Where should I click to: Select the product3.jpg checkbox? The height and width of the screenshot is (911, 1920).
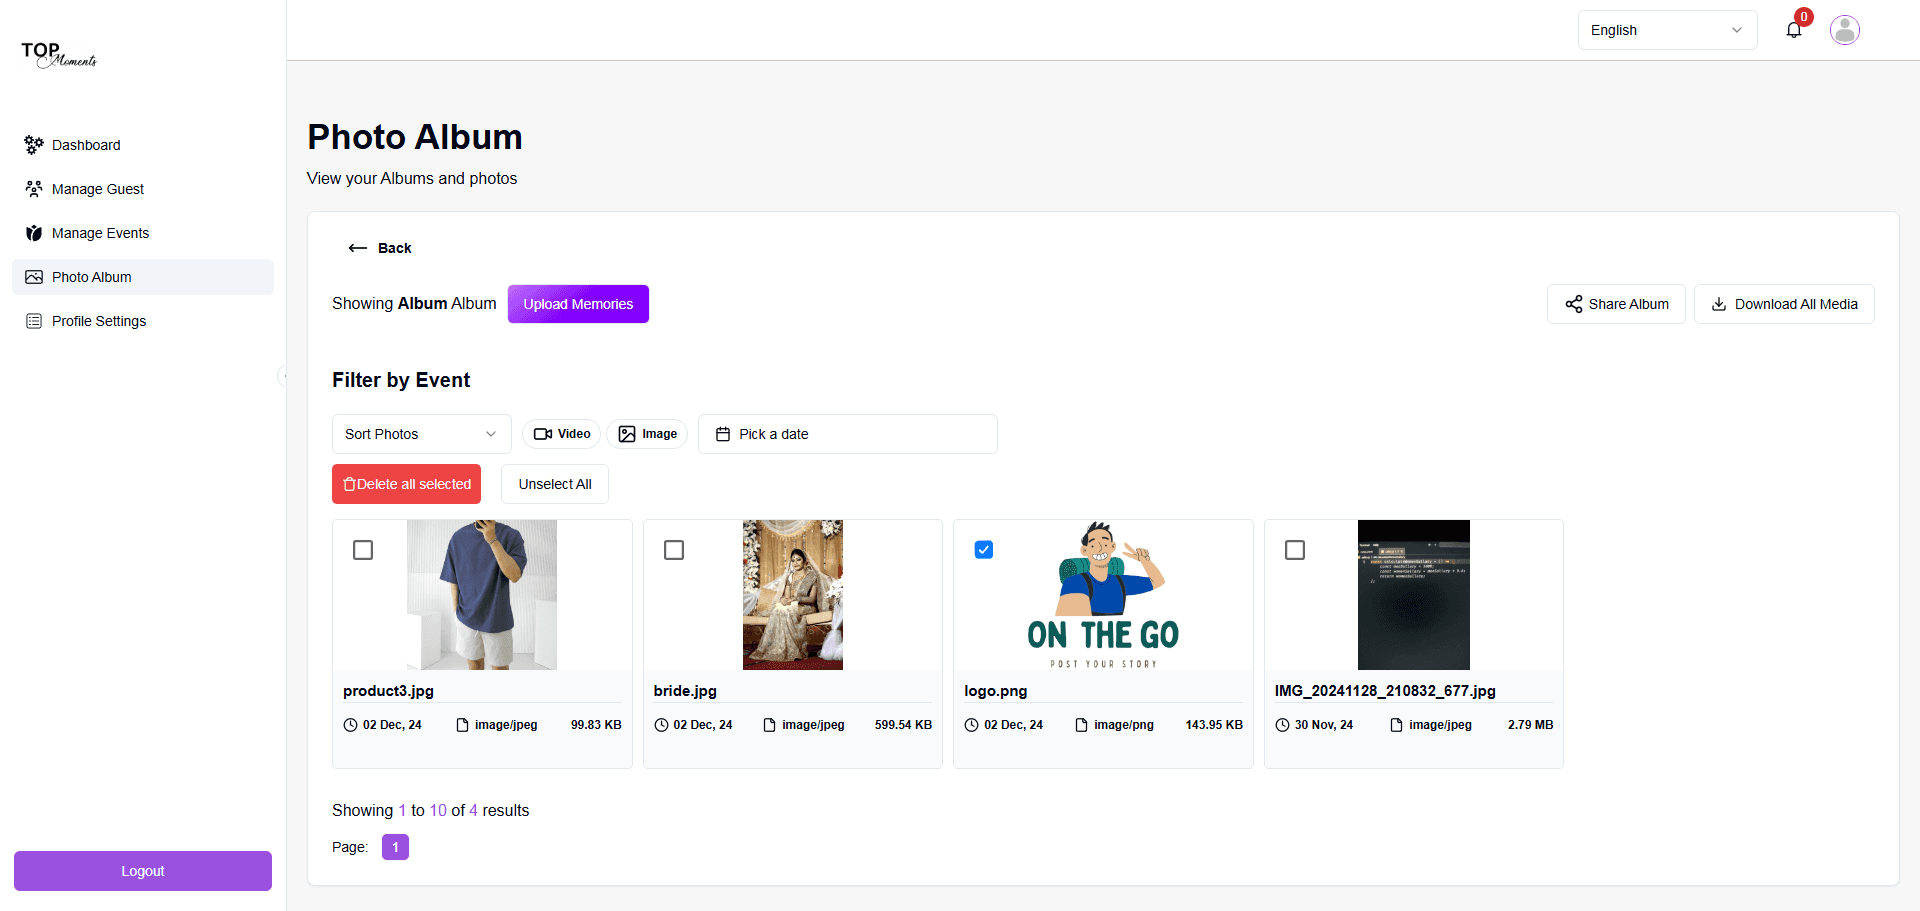click(363, 550)
